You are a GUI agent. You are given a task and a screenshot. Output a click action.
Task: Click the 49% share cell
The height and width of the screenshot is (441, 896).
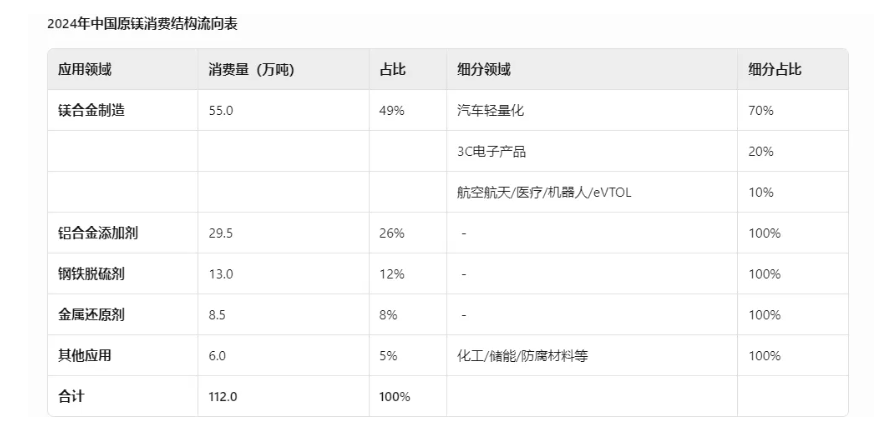click(x=392, y=111)
